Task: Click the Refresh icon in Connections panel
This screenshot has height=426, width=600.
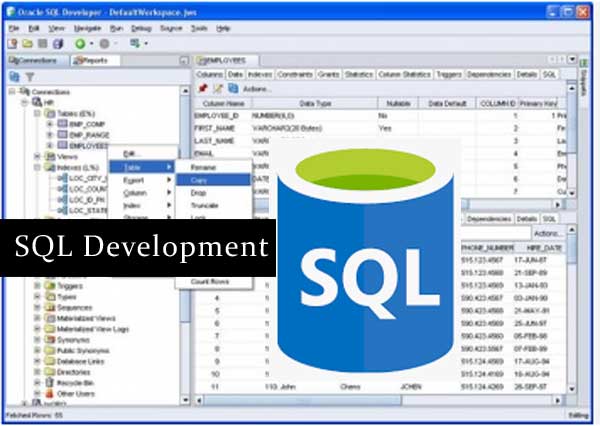Action: (15, 77)
